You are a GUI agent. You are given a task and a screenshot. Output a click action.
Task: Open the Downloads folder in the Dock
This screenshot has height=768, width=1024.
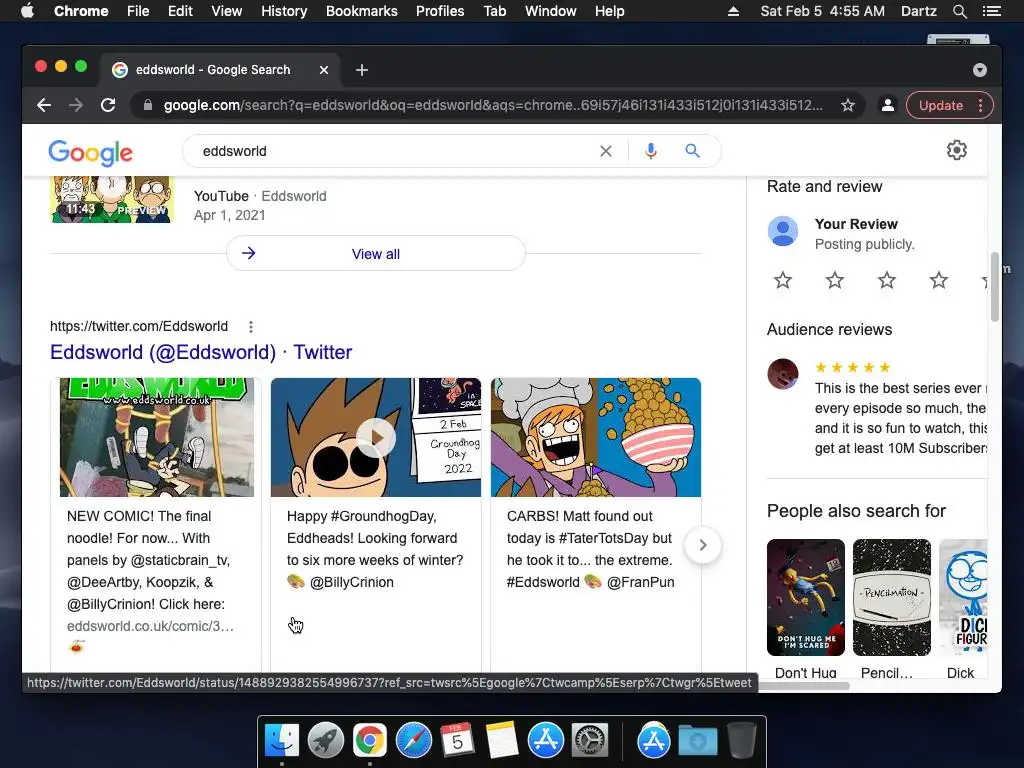pos(697,741)
